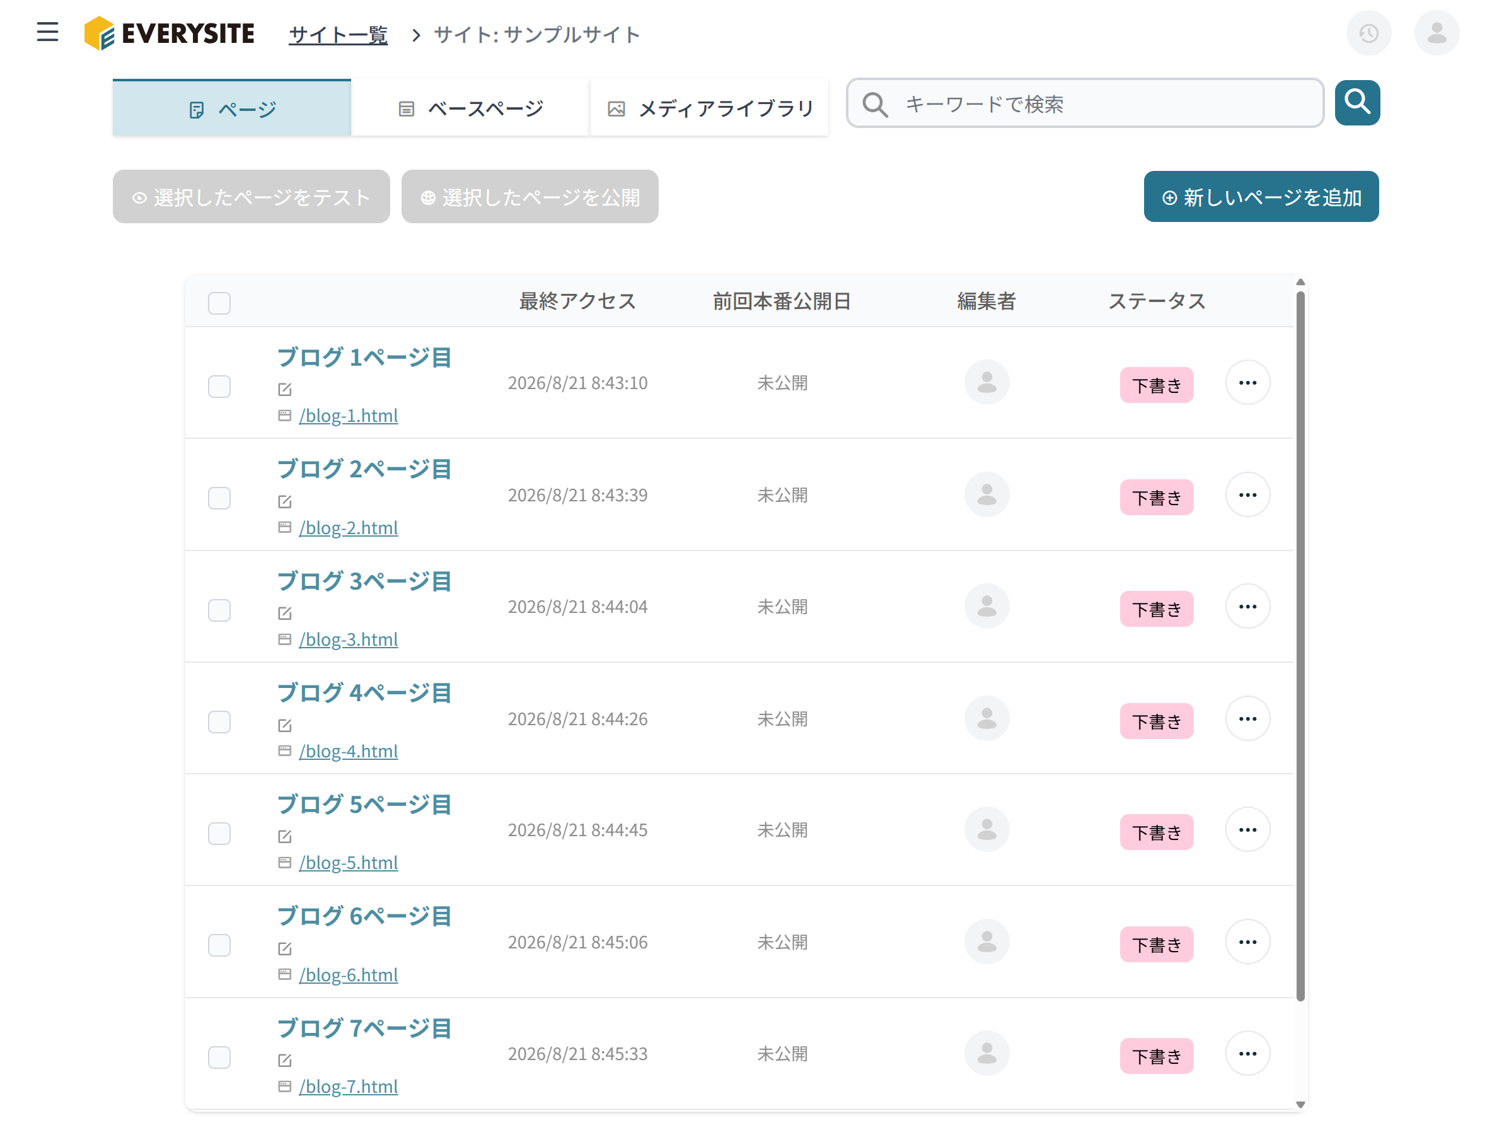Click base page icon beside /blog-7.html
The width and height of the screenshot is (1492, 1125).
(285, 1086)
